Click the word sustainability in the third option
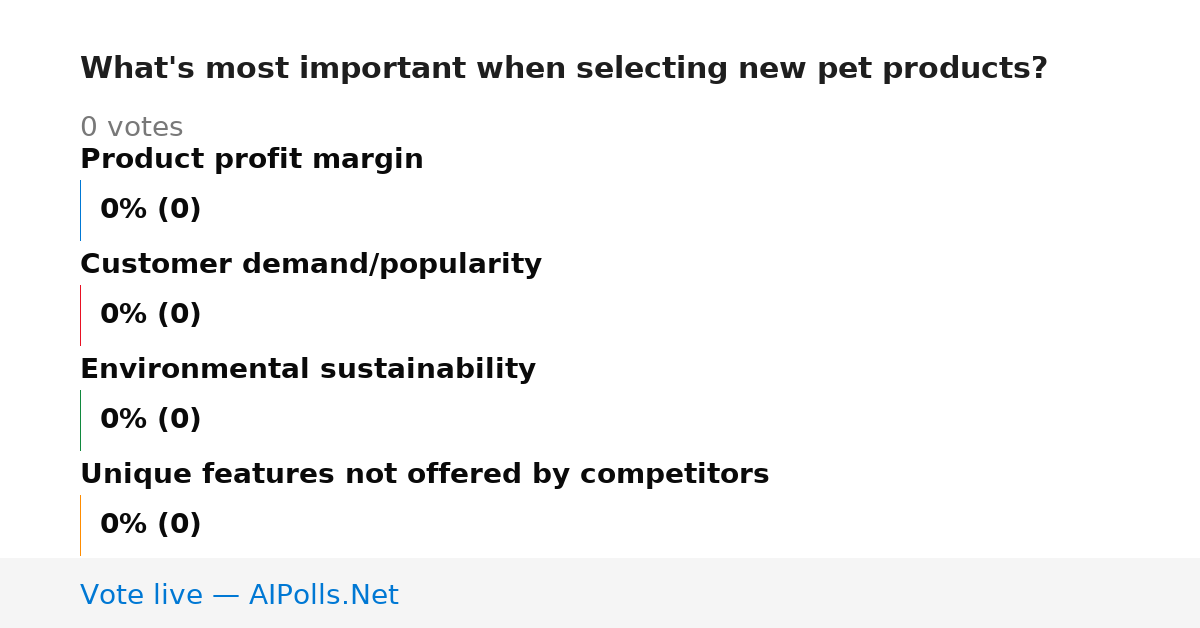 pyautogui.click(x=428, y=369)
